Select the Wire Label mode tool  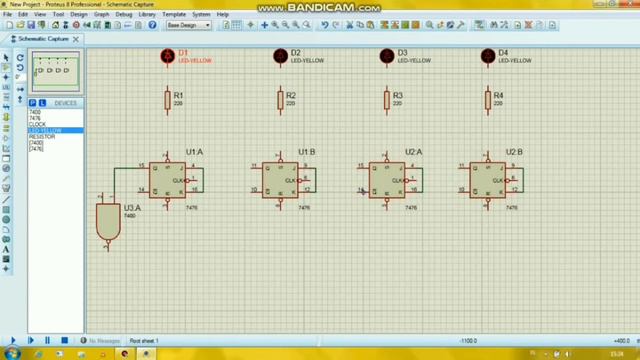[x=6, y=87]
